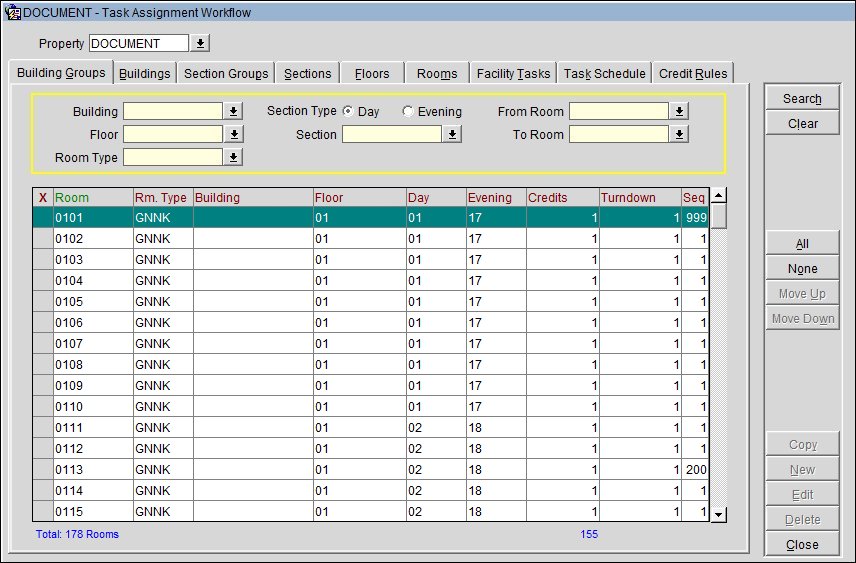
Task: Choose the Evening section type option
Action: (x=408, y=112)
